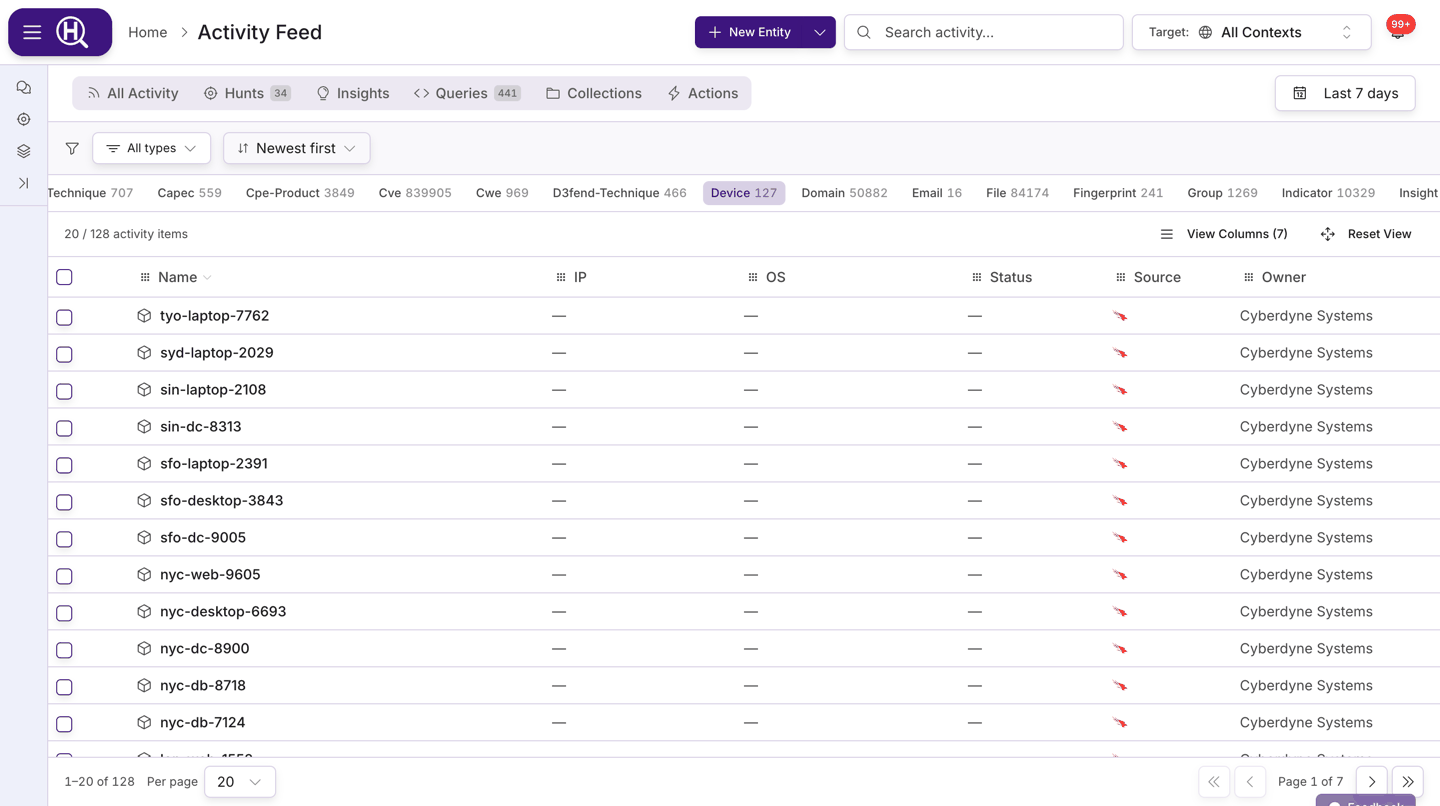Click the cube icon beside nyc-web-9605
Screen dimensions: 1440x806
click(x=144, y=575)
